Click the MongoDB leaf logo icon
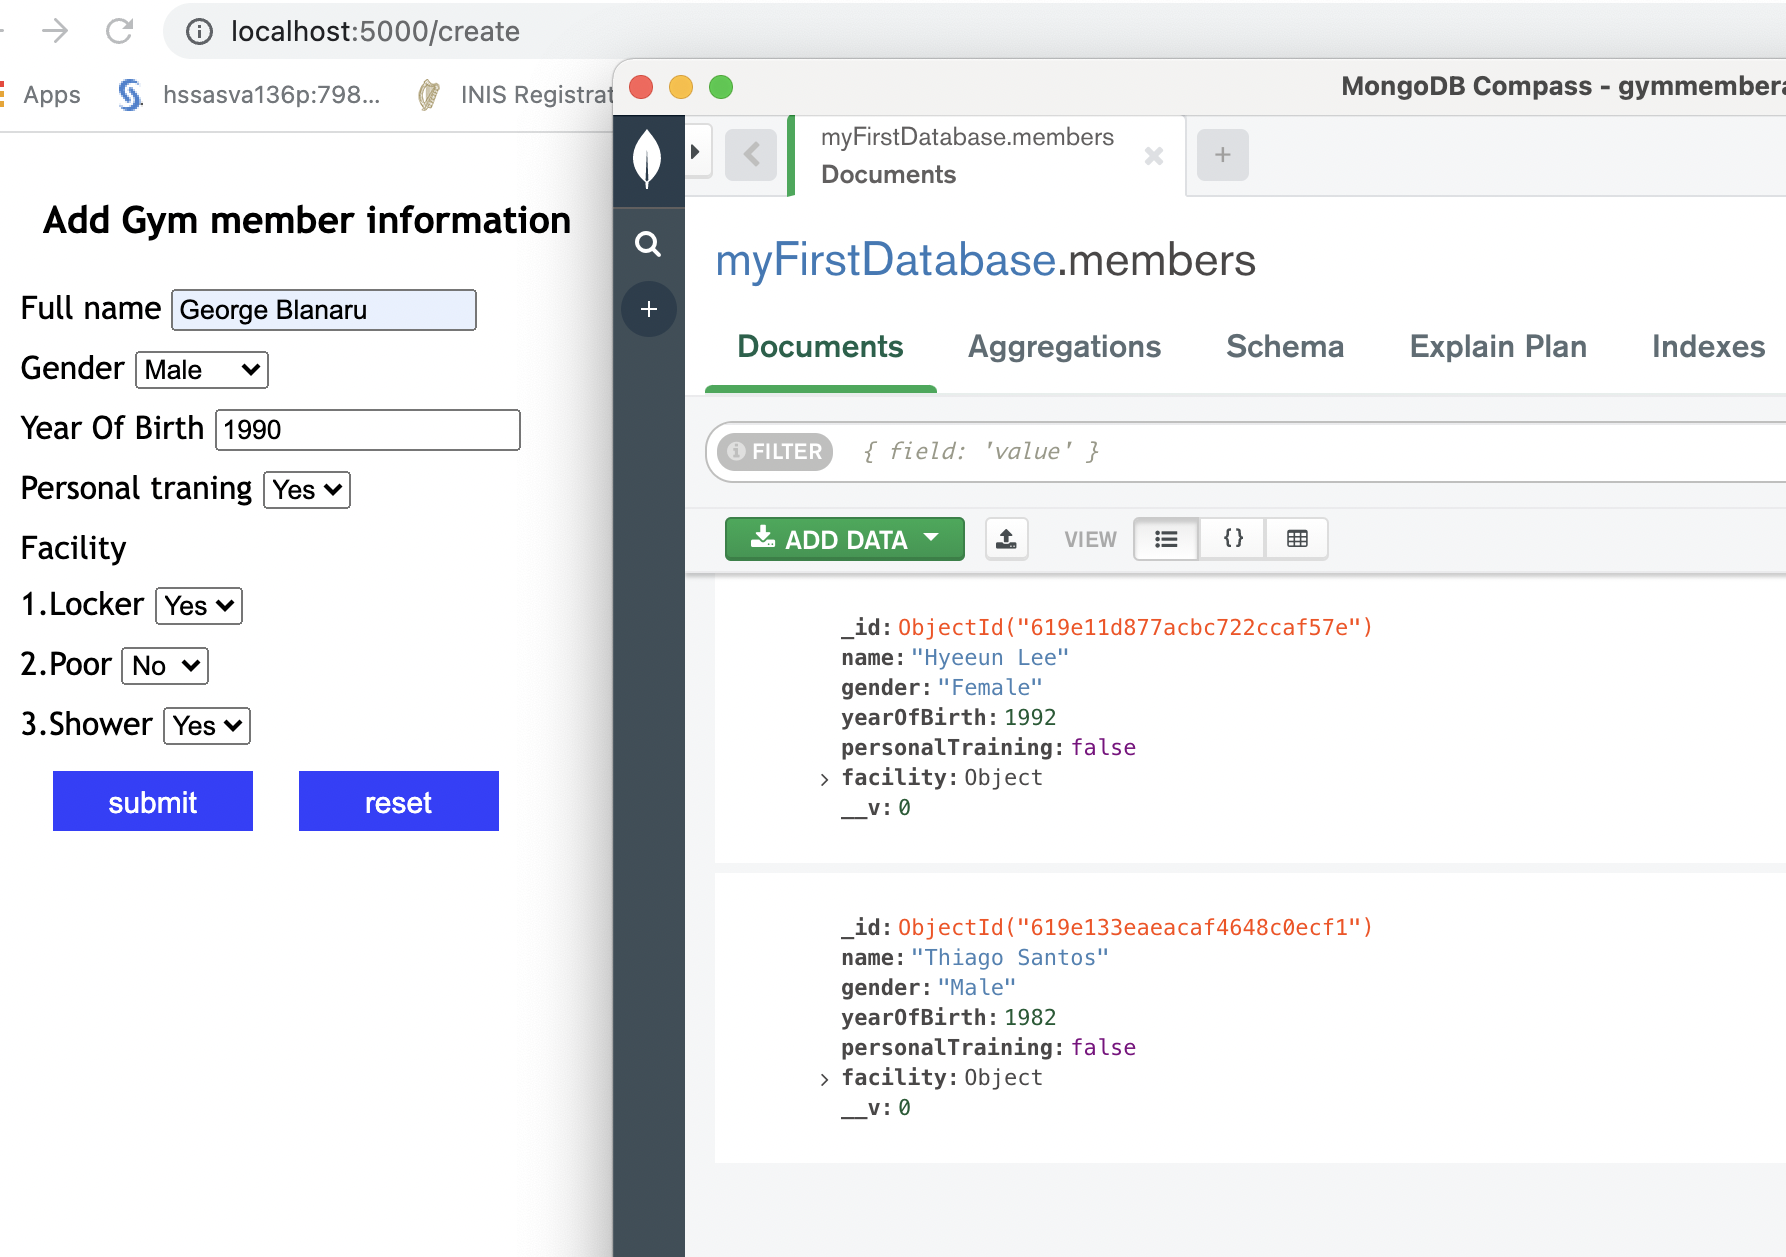1786x1257 pixels. pos(648,158)
